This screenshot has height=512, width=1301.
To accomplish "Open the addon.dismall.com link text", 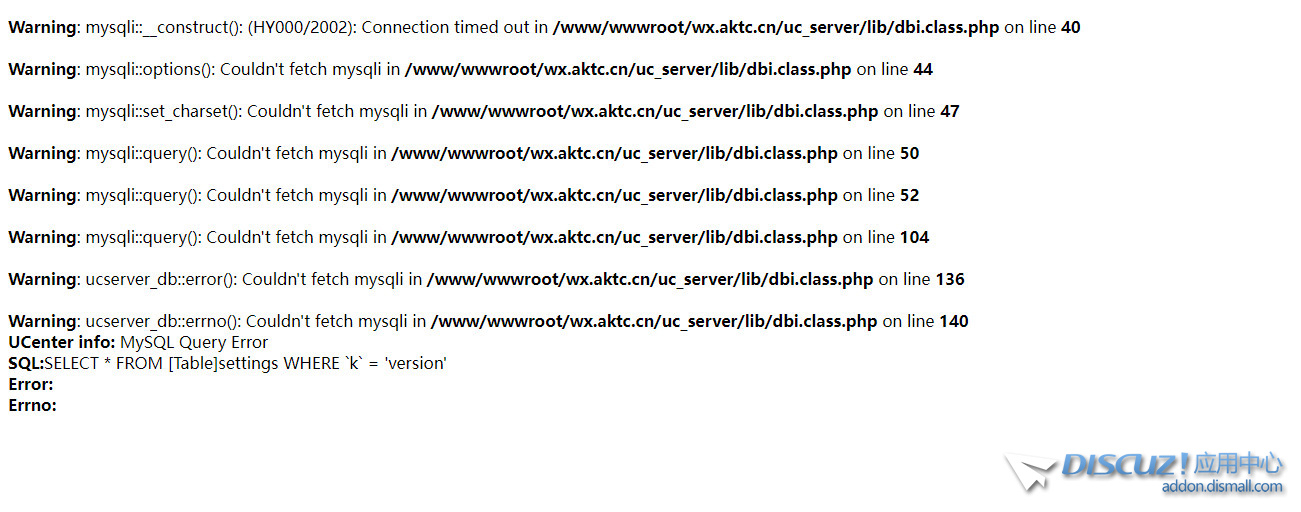I will (1222, 486).
